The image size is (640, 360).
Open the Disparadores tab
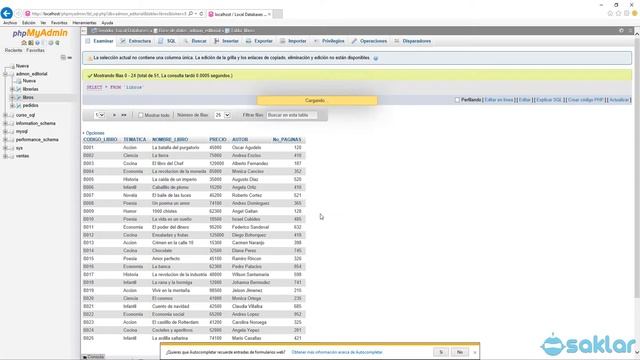[412, 41]
